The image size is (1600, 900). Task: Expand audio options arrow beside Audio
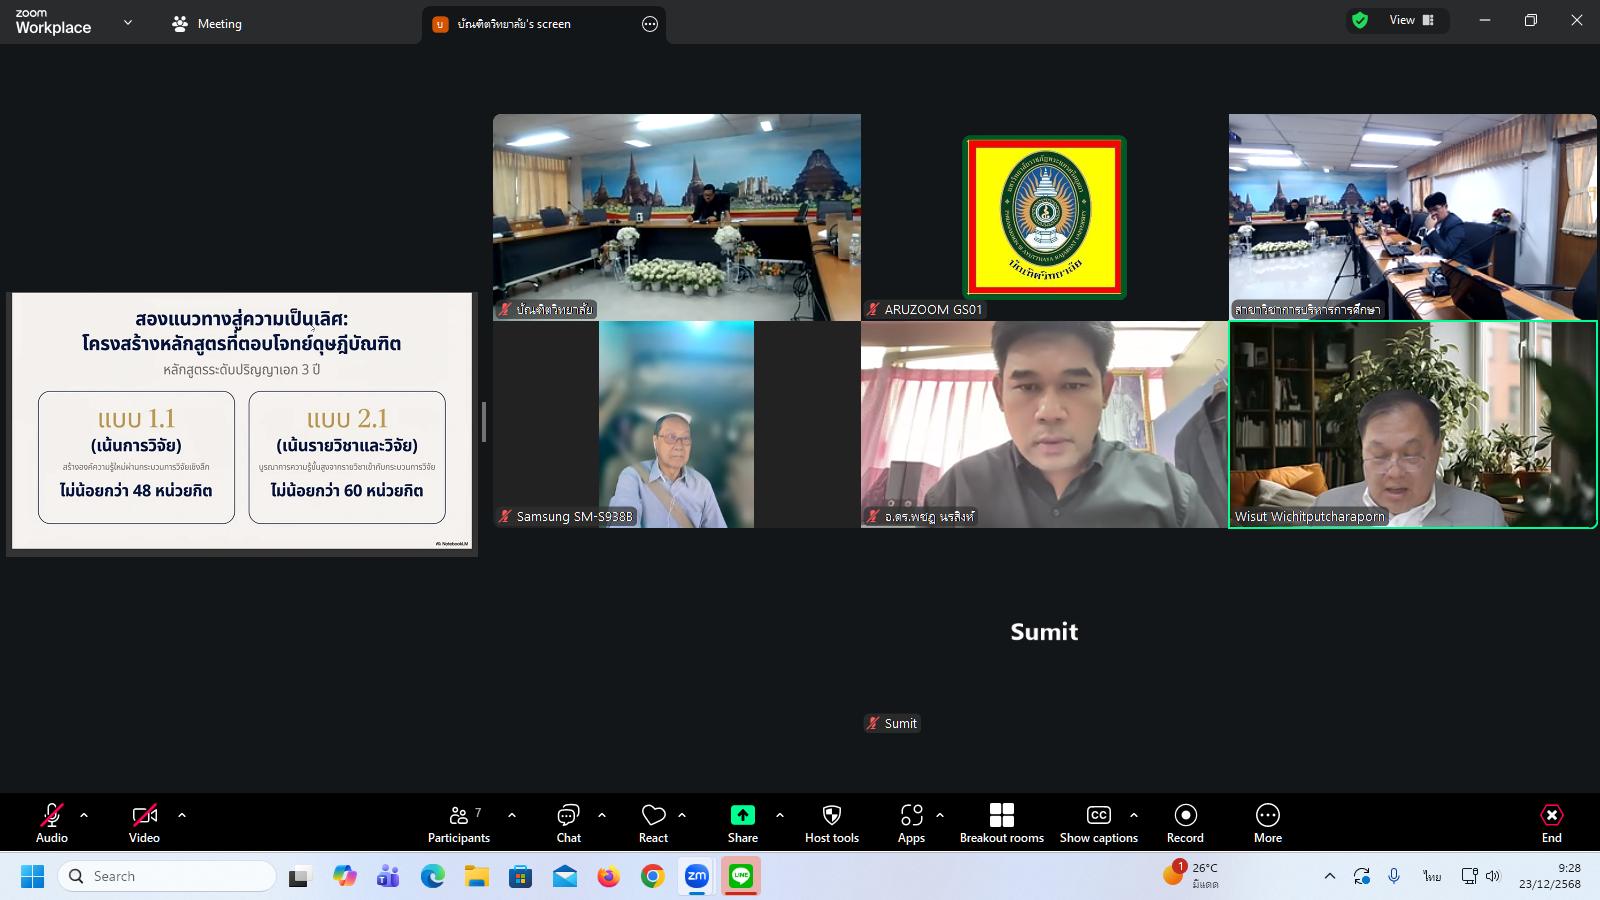[84, 815]
